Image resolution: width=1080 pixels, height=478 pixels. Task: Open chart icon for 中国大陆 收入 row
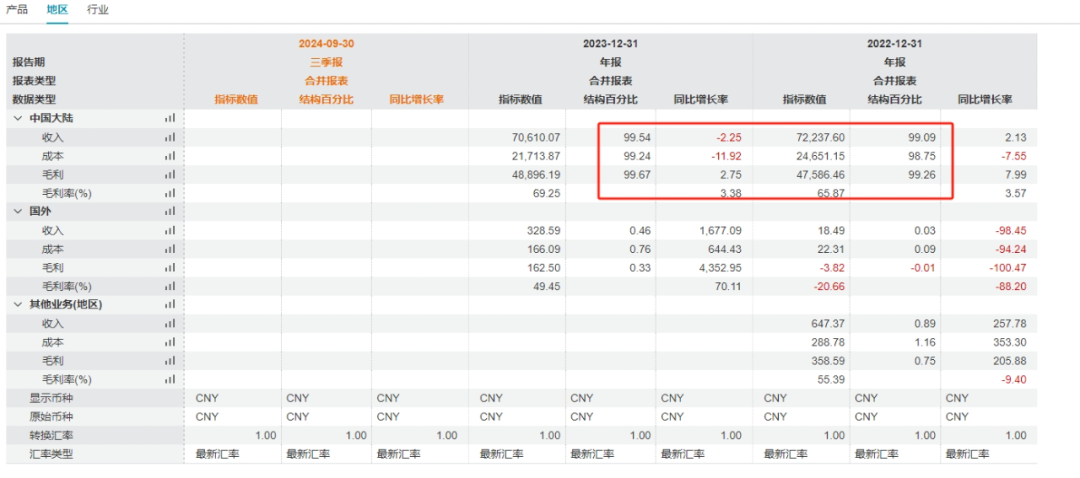coord(169,137)
